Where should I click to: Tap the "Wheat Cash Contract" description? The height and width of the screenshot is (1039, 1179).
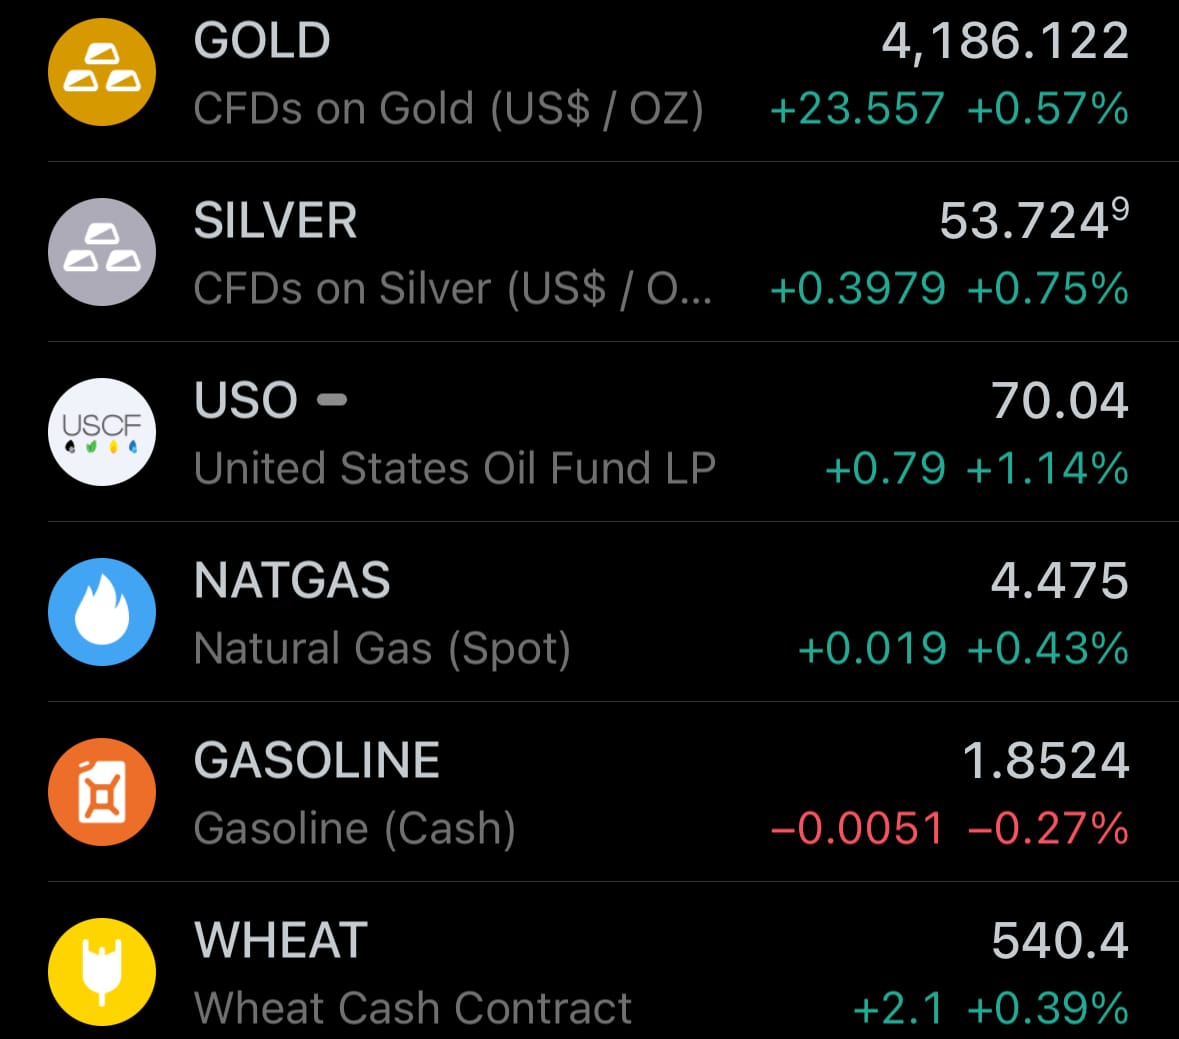pos(413,1008)
